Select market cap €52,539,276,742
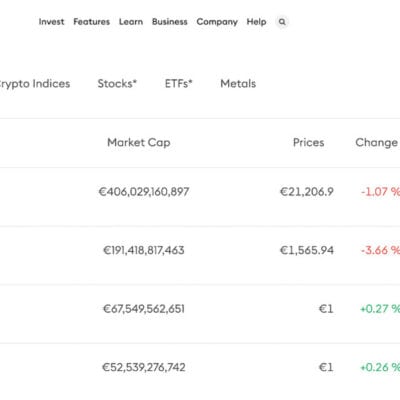The height and width of the screenshot is (400, 400). click(x=144, y=367)
